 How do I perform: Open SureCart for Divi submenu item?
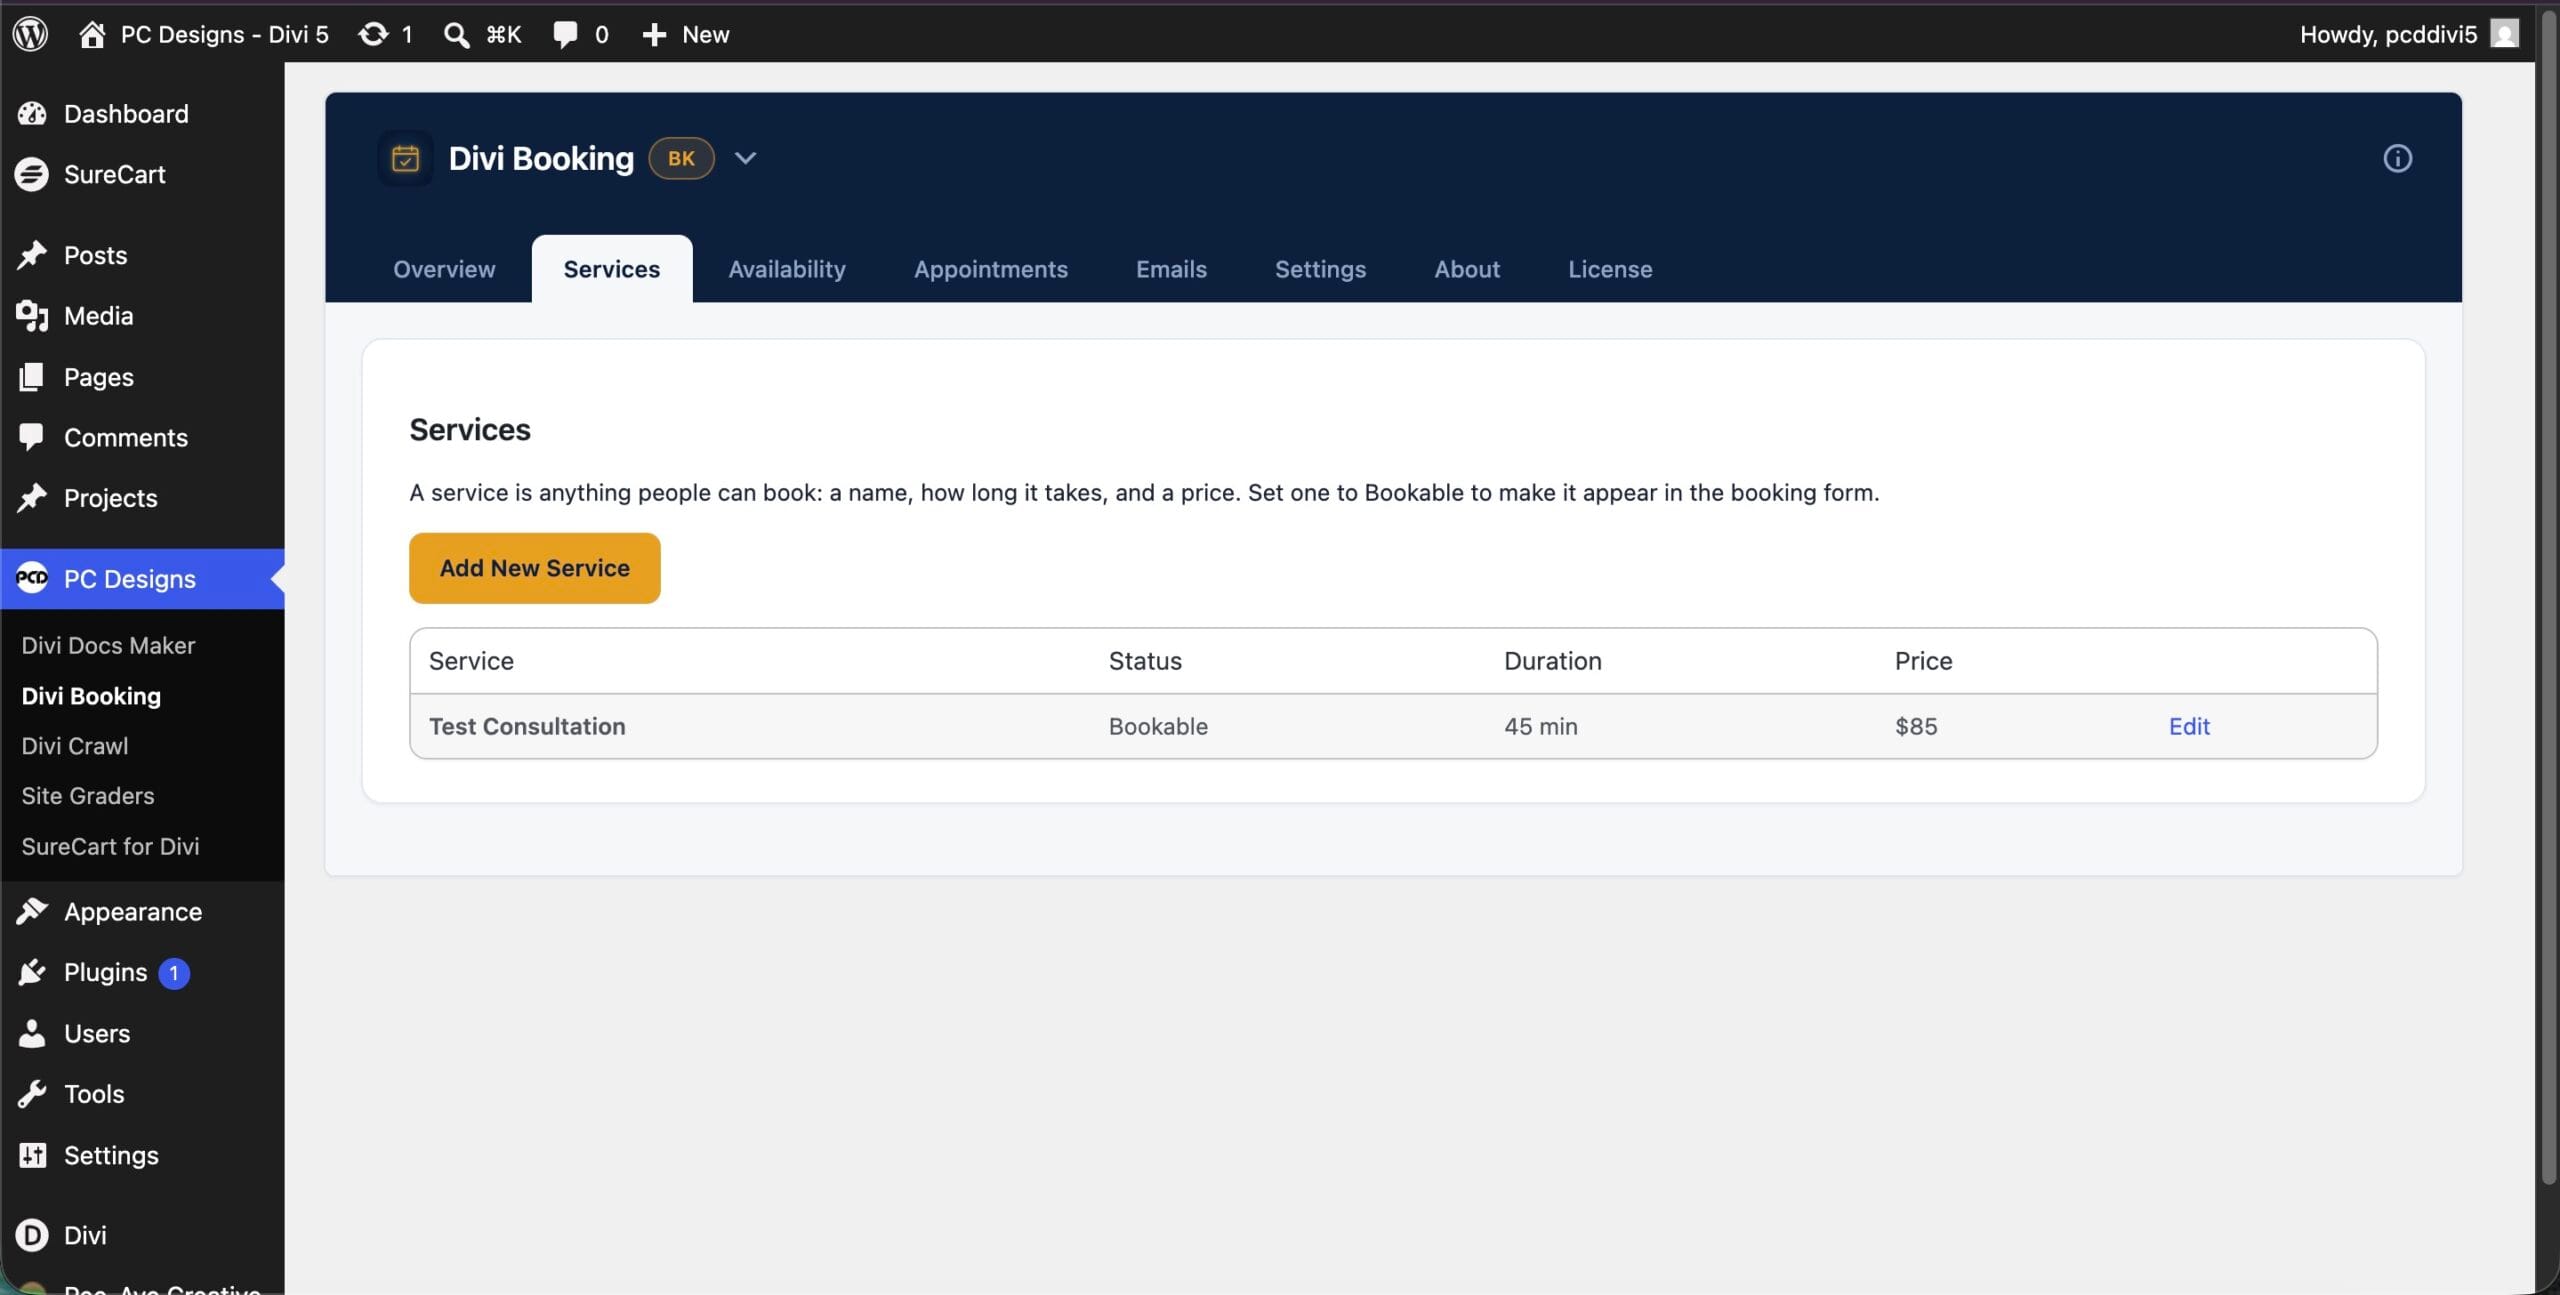[x=110, y=846]
